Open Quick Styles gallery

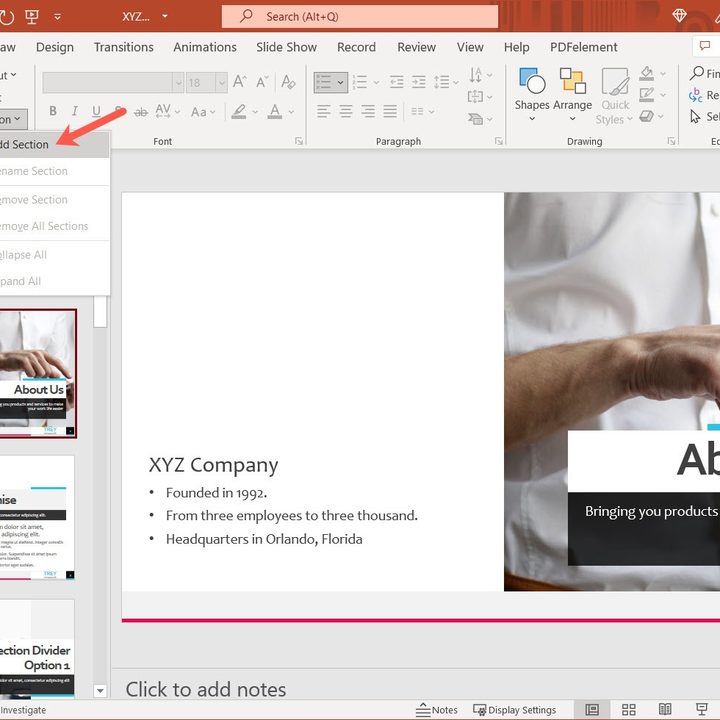click(615, 96)
